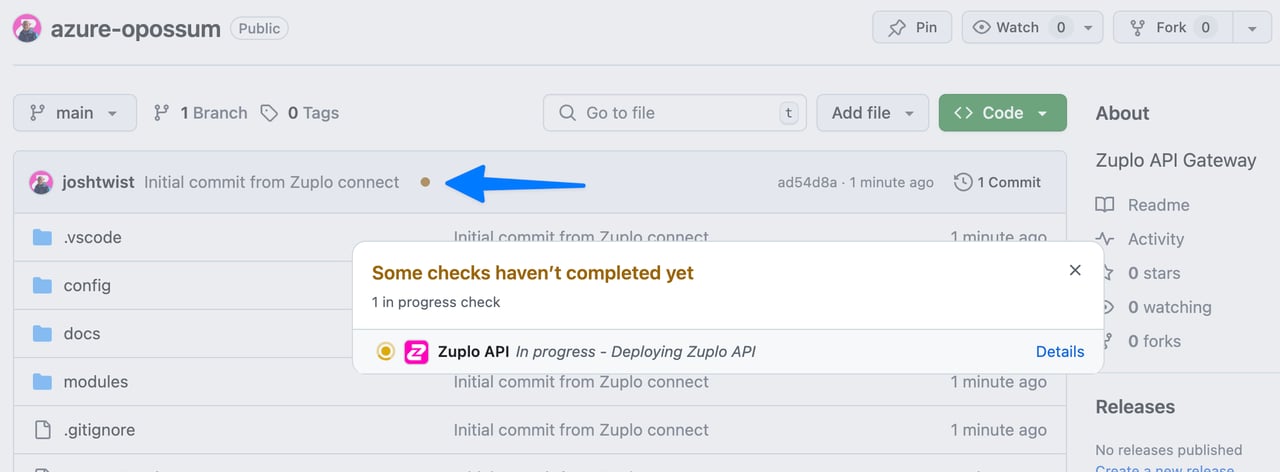Open the ad54d8a commit hash link
1280x472 pixels.
coord(807,182)
